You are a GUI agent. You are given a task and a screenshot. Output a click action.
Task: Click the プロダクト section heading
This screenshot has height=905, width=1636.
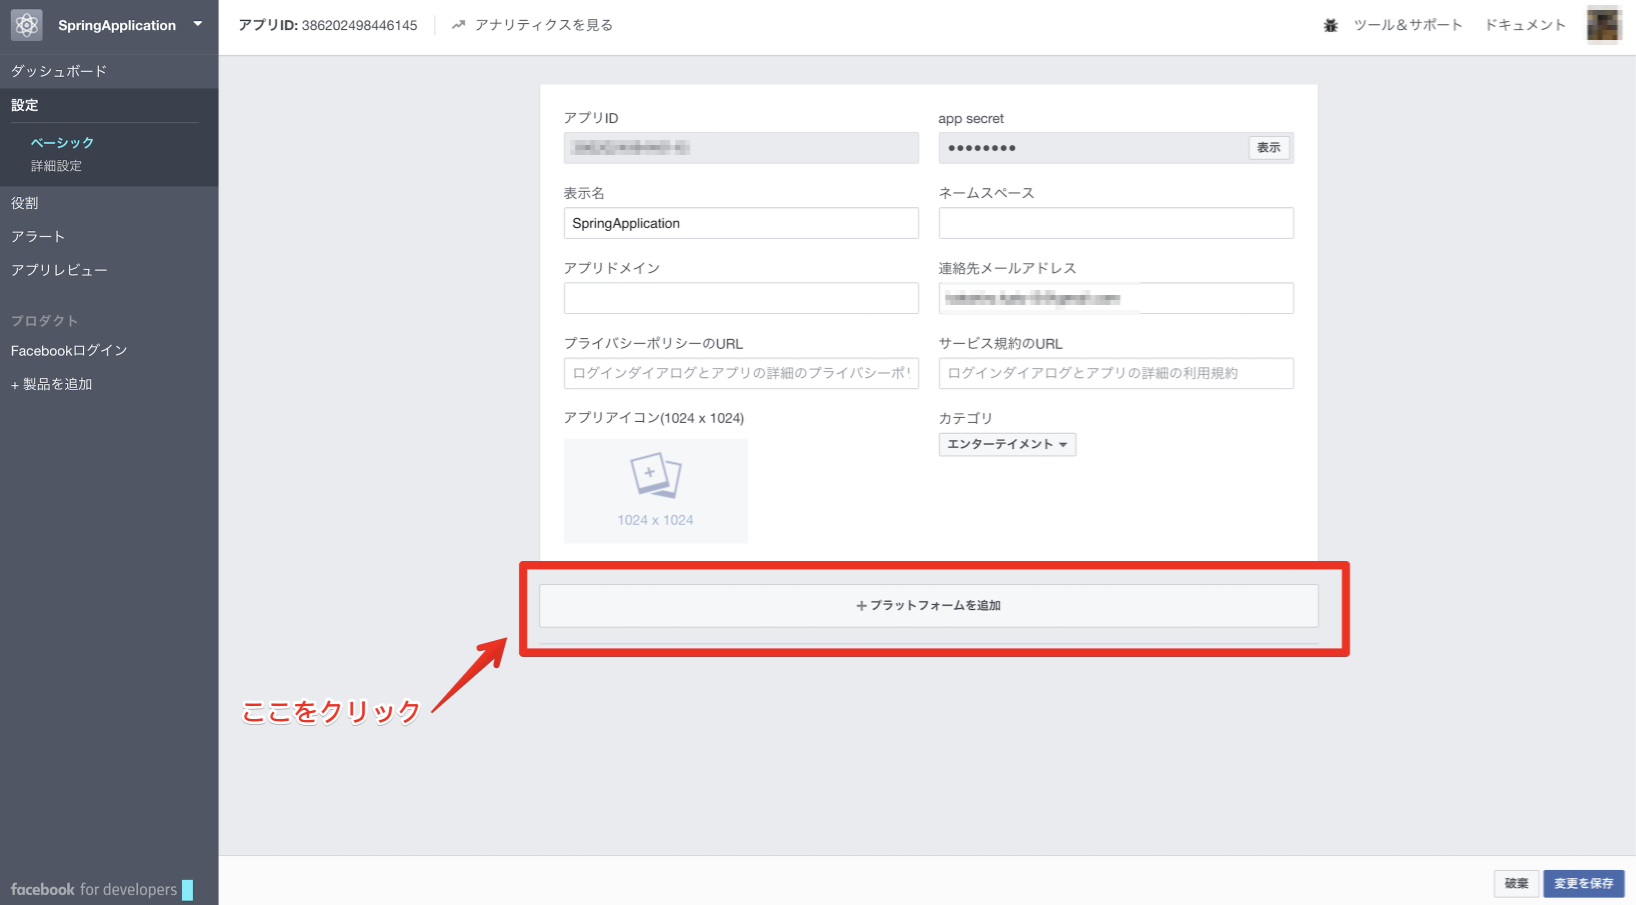[44, 321]
